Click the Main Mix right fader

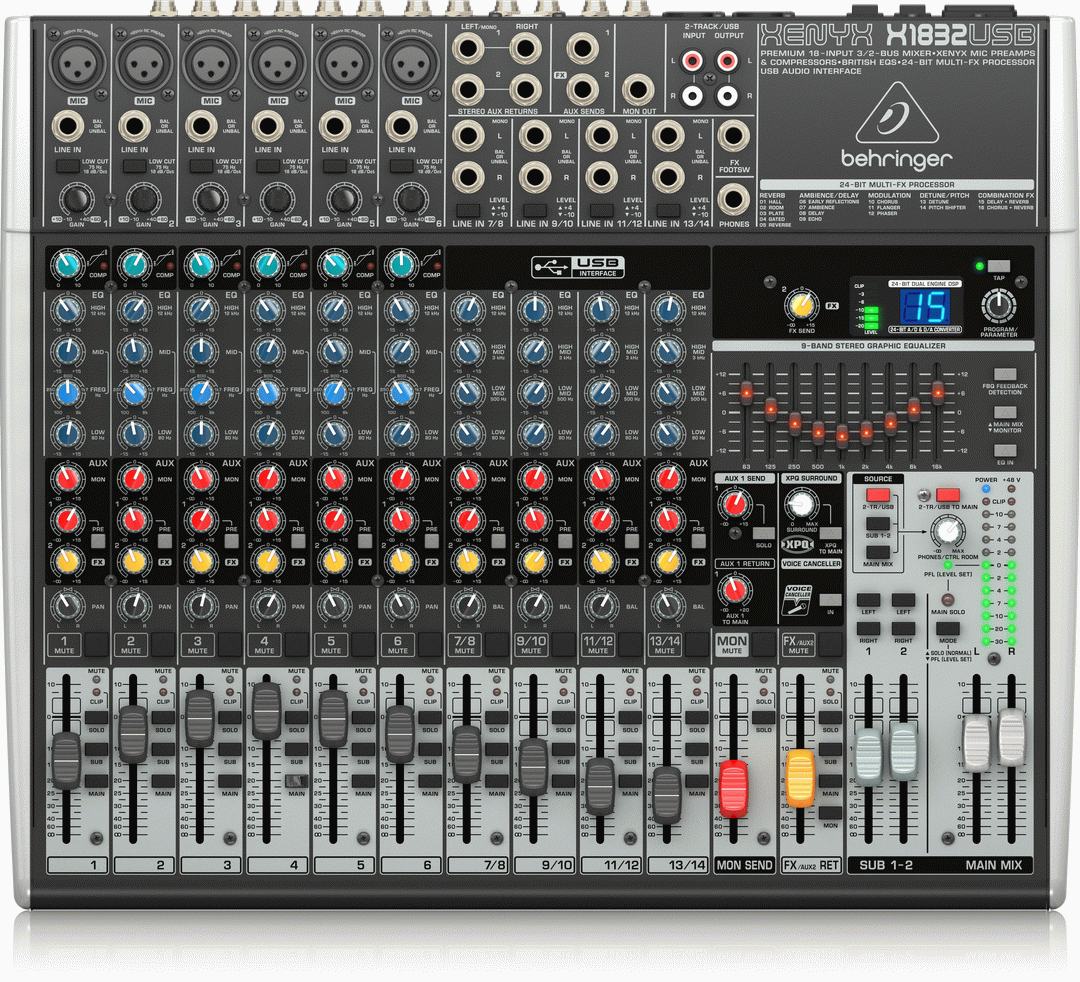1012,737
